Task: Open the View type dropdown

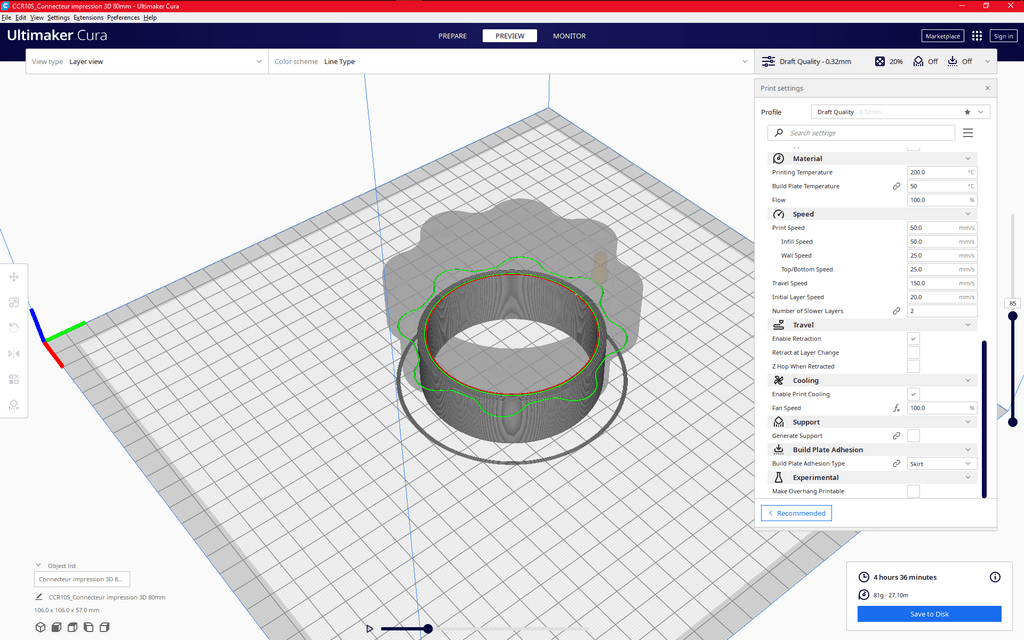Action: pos(147,61)
